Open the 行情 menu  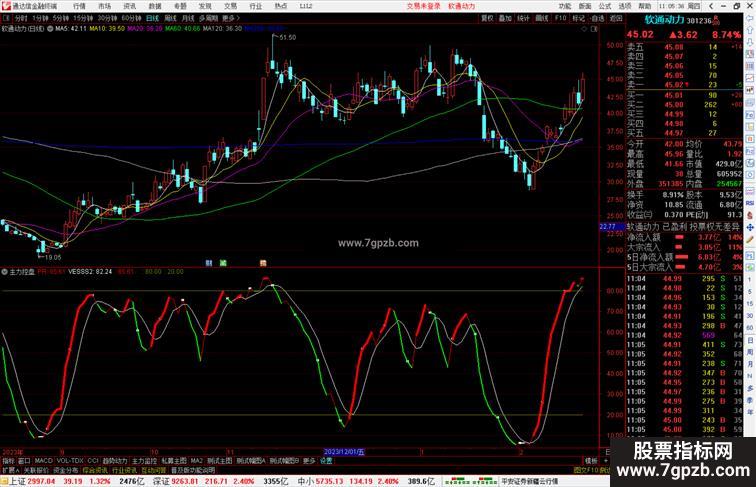click(80, 6)
